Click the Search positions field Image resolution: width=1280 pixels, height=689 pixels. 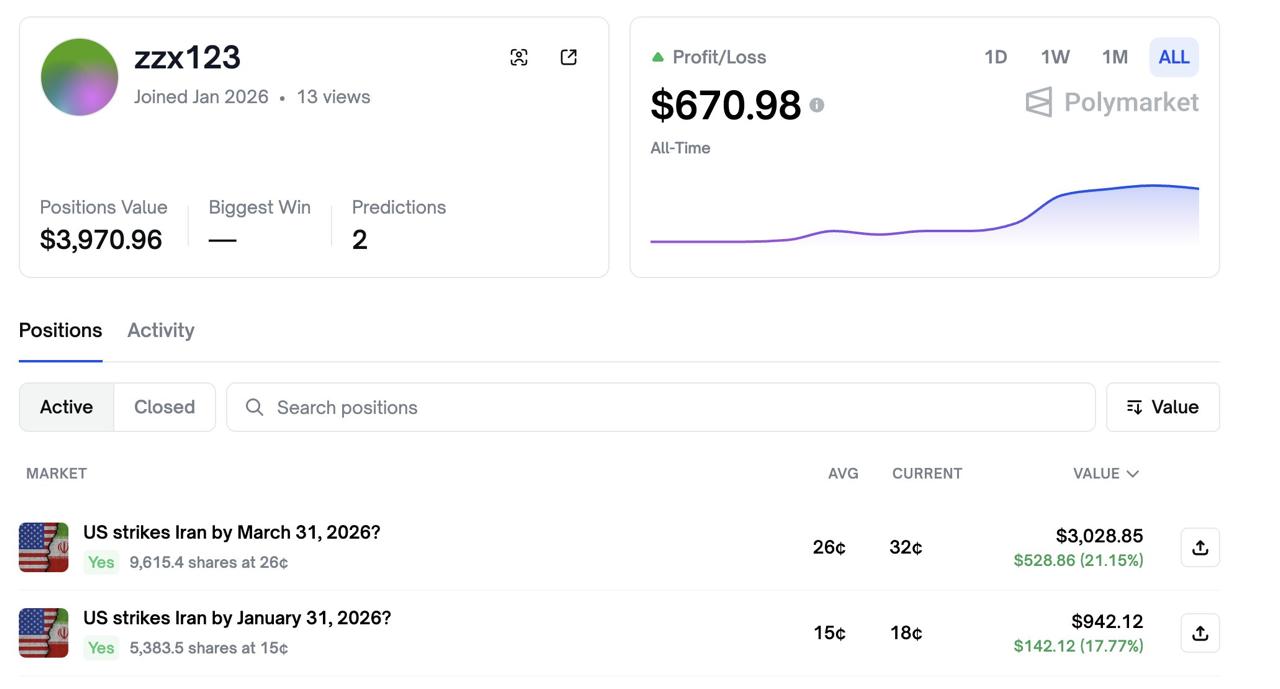click(x=660, y=407)
